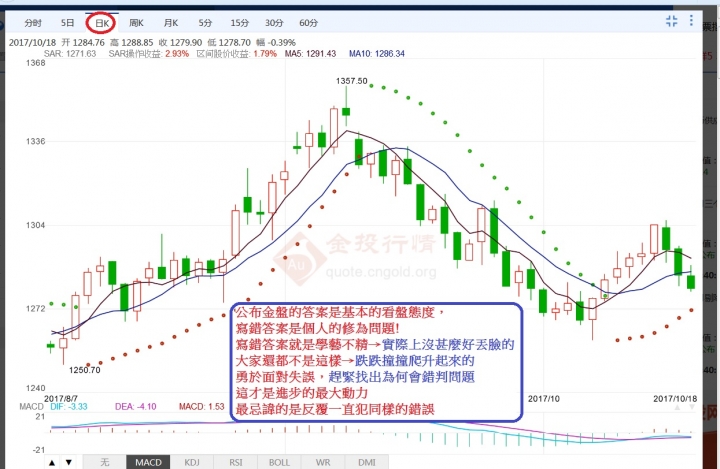Select the BOLL indicator tab

tap(279, 462)
